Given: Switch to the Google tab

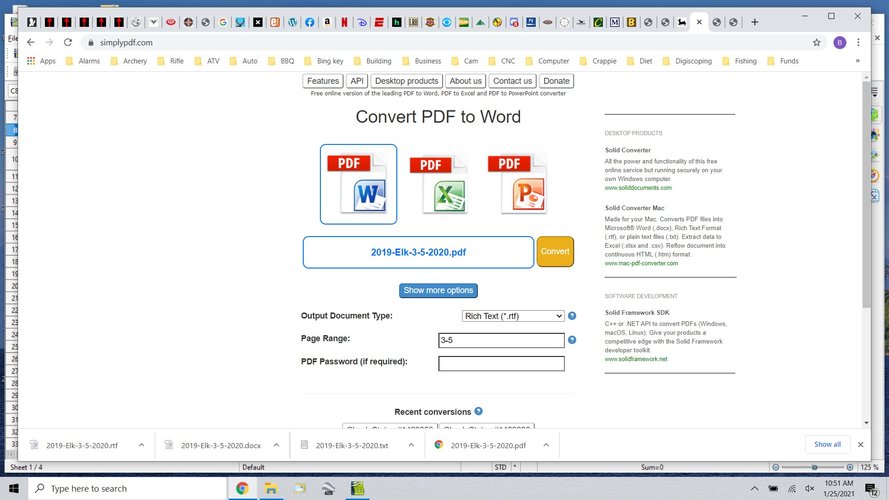Looking at the screenshot, I should point(223,22).
